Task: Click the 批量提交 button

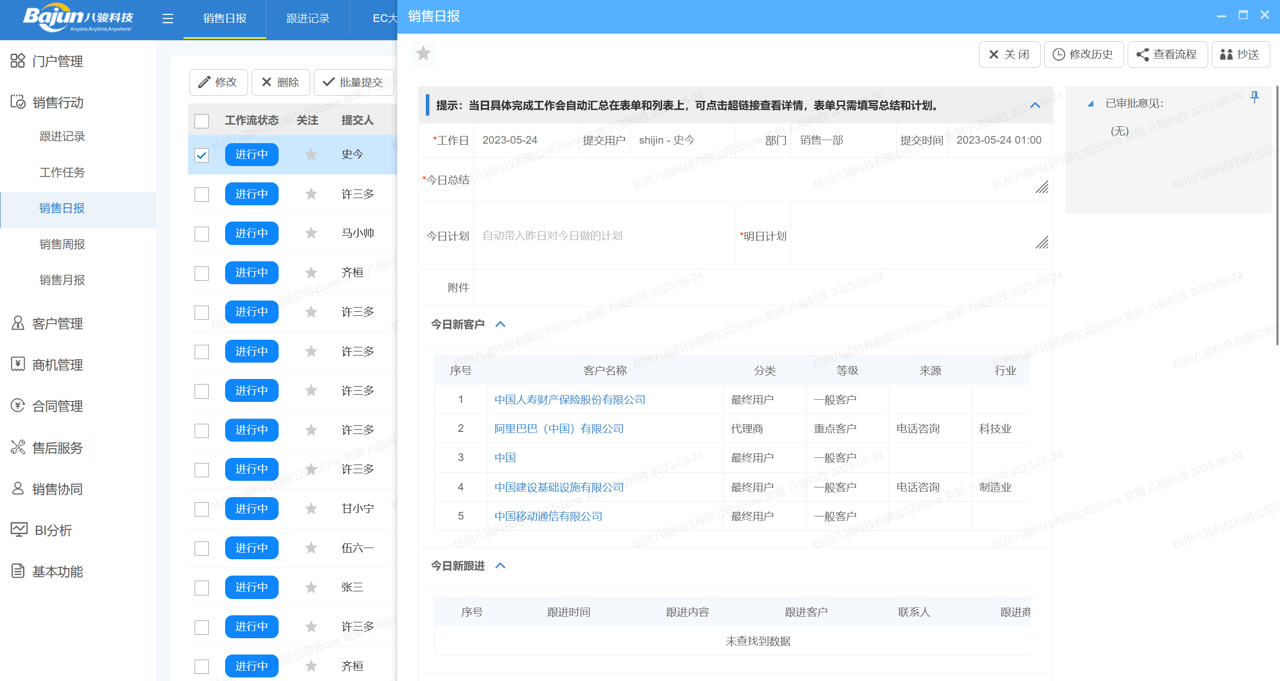Action: click(x=354, y=81)
